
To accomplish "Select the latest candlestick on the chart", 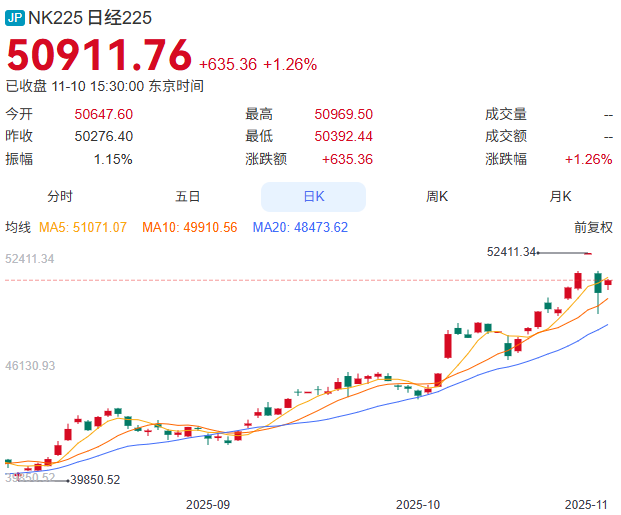I will click(608, 283).
